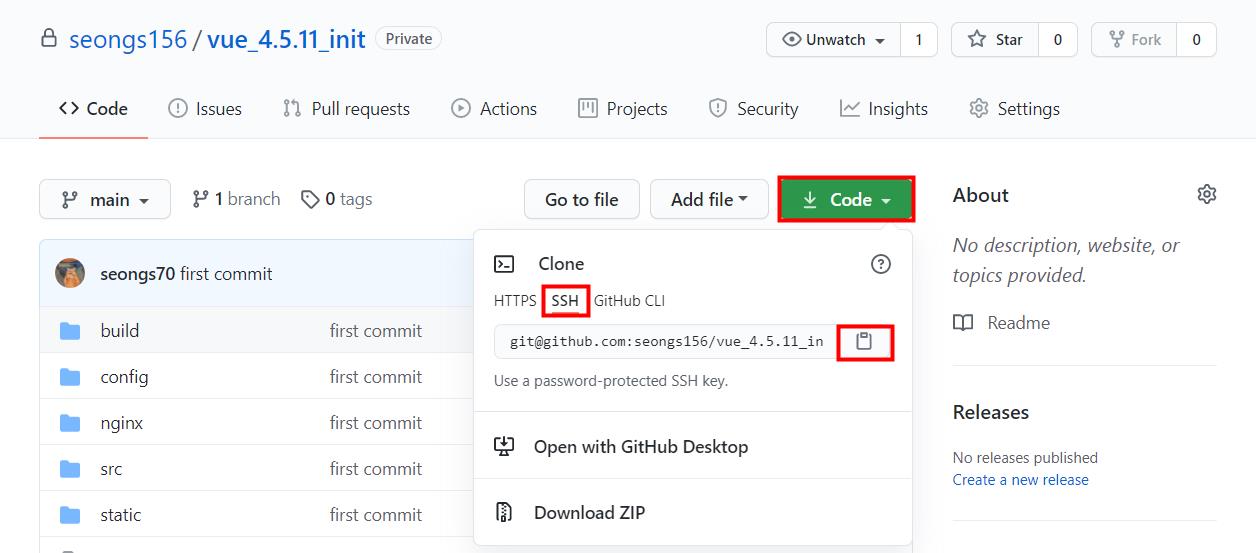Open the Unwatch notifications dropdown
The image size is (1256, 553).
pyautogui.click(x=833, y=40)
